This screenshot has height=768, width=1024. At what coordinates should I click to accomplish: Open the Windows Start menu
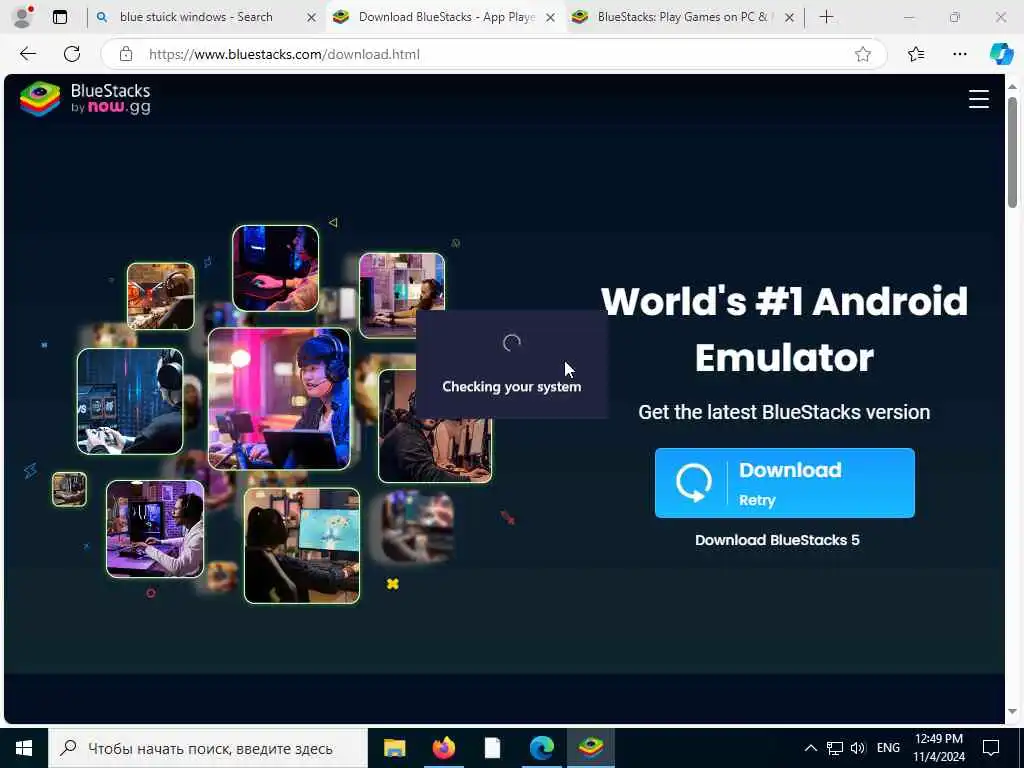[x=24, y=748]
